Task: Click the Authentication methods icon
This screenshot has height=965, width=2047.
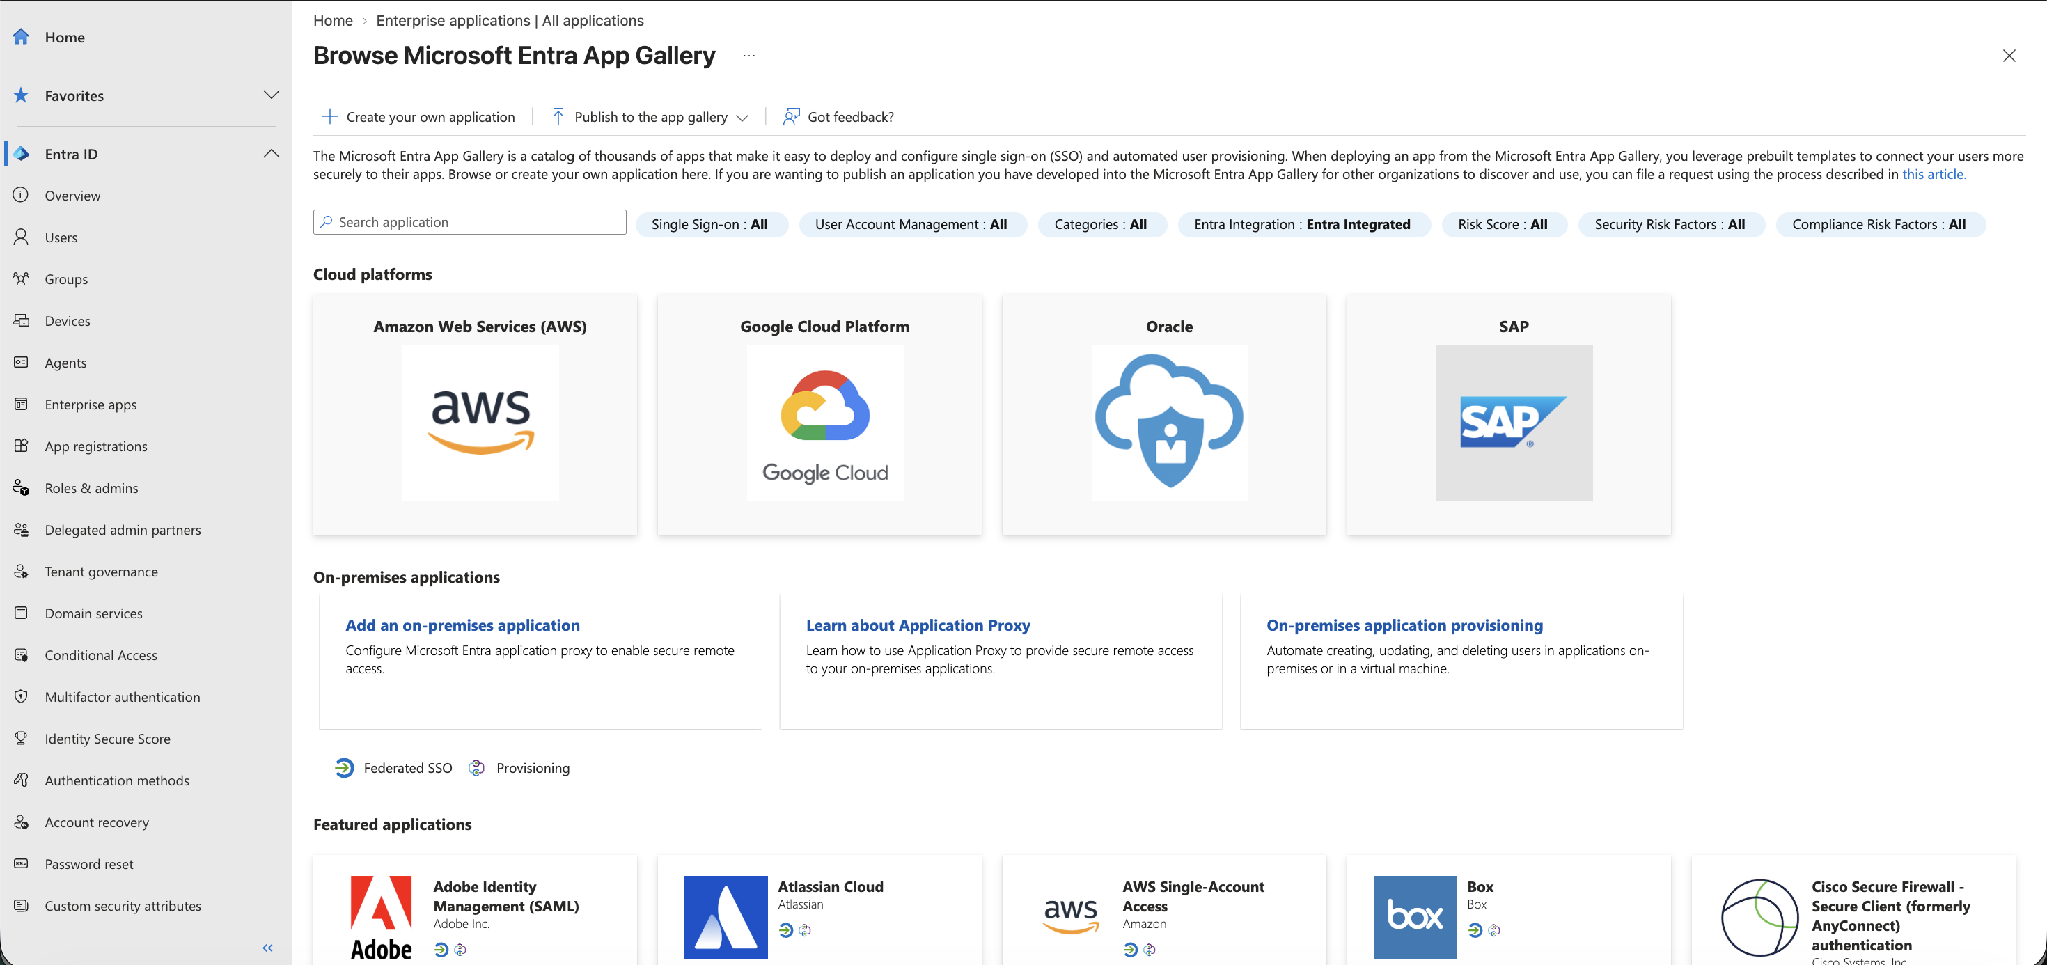Action: pyautogui.click(x=21, y=780)
